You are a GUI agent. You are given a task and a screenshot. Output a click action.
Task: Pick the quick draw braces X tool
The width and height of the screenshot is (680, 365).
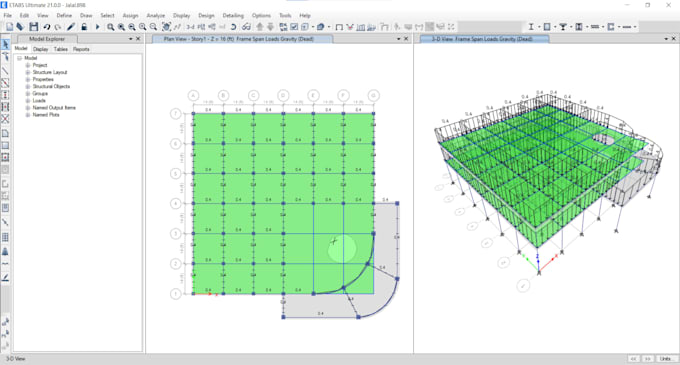coord(5,118)
